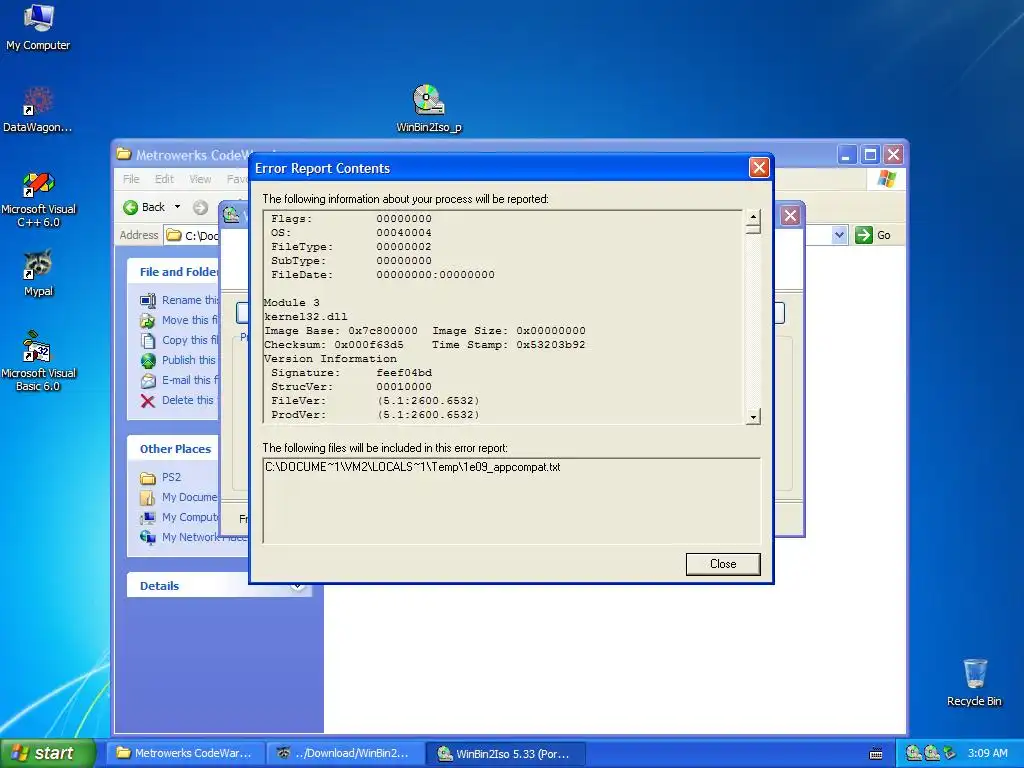Open Mypal browser desktop icon
This screenshot has width=1024, height=768.
coord(38,273)
